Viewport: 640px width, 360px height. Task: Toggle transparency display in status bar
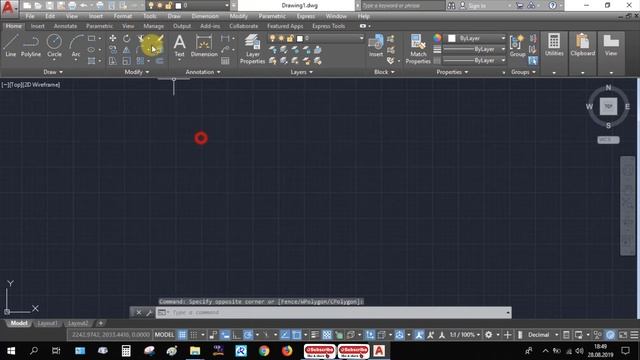(x=327, y=335)
